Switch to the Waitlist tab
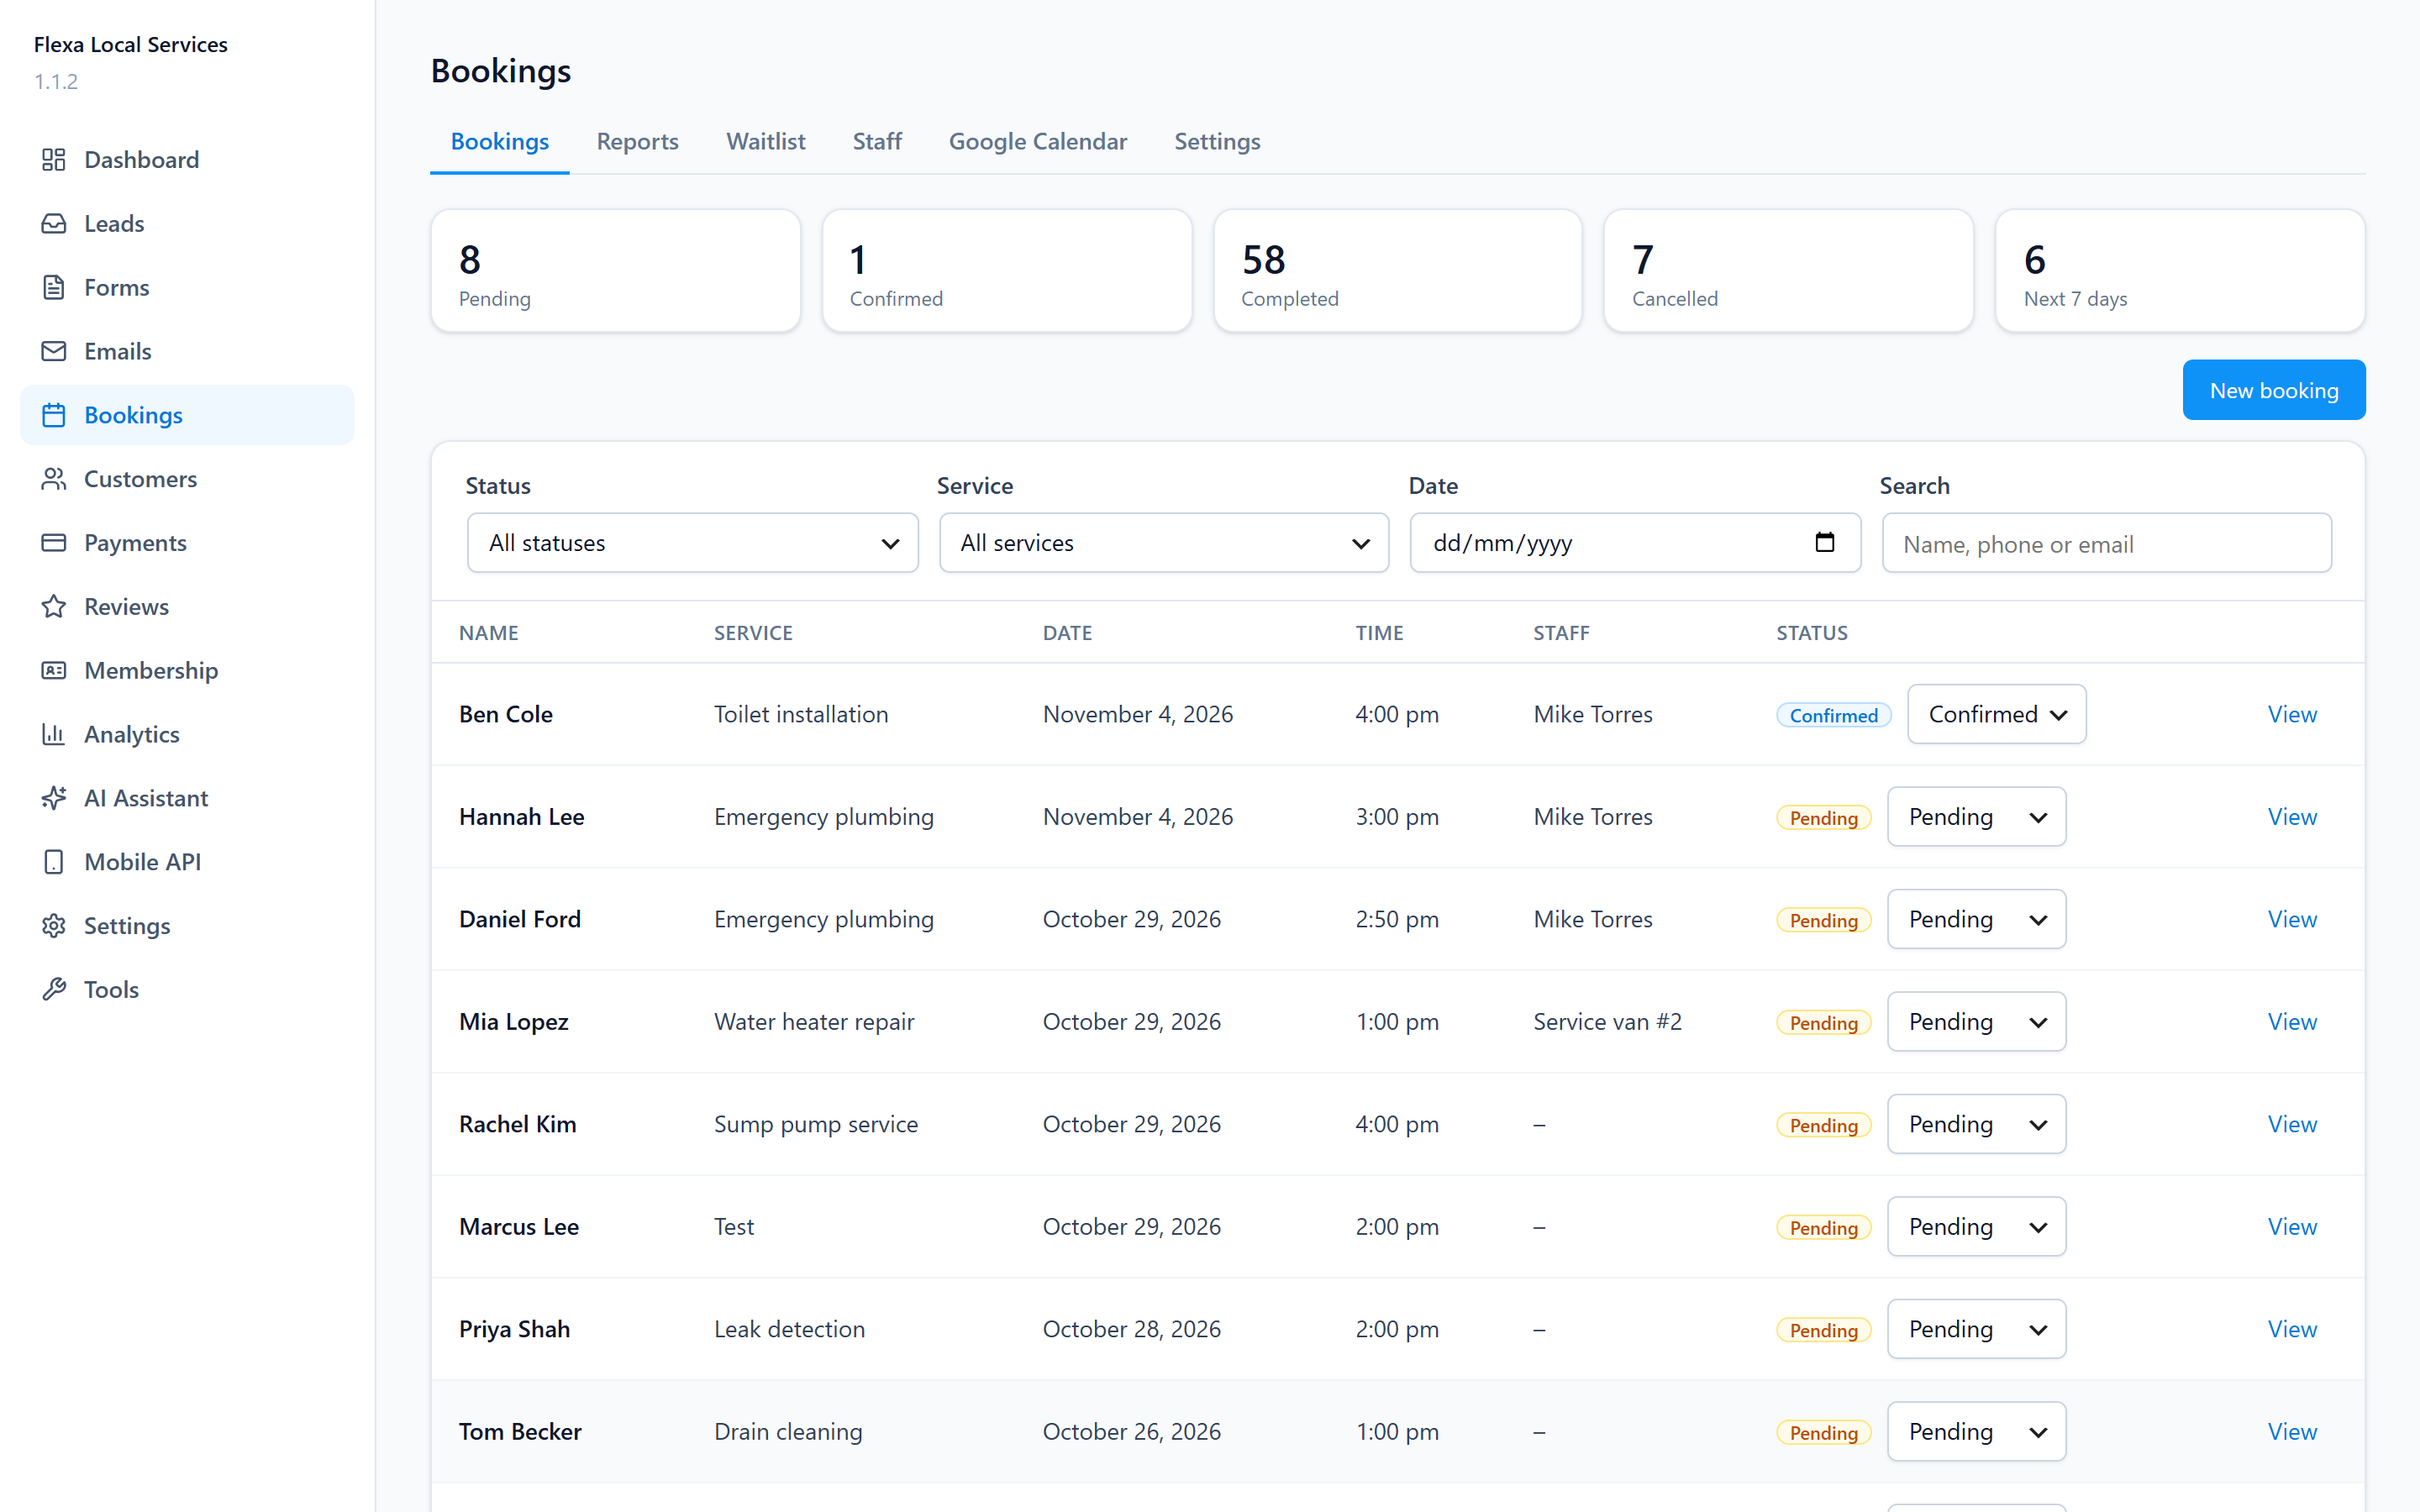2420x1512 pixels. [765, 142]
